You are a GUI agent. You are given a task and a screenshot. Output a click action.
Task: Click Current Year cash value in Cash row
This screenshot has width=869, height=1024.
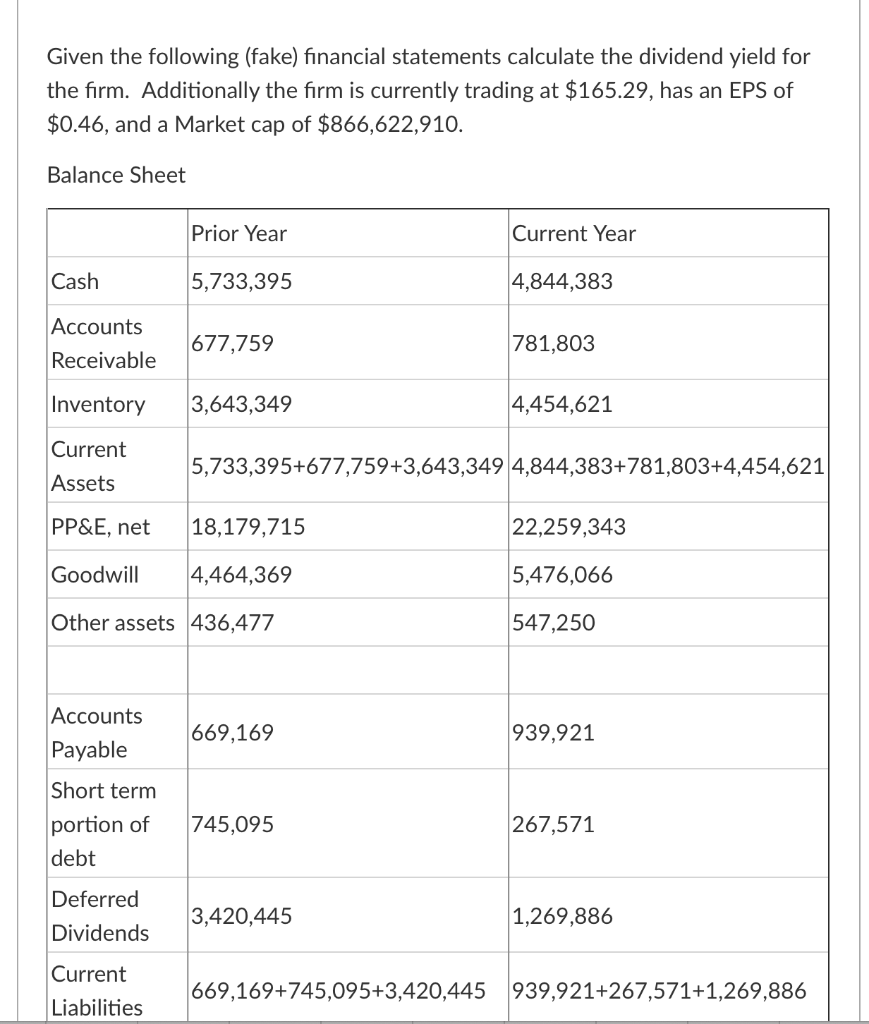561,281
